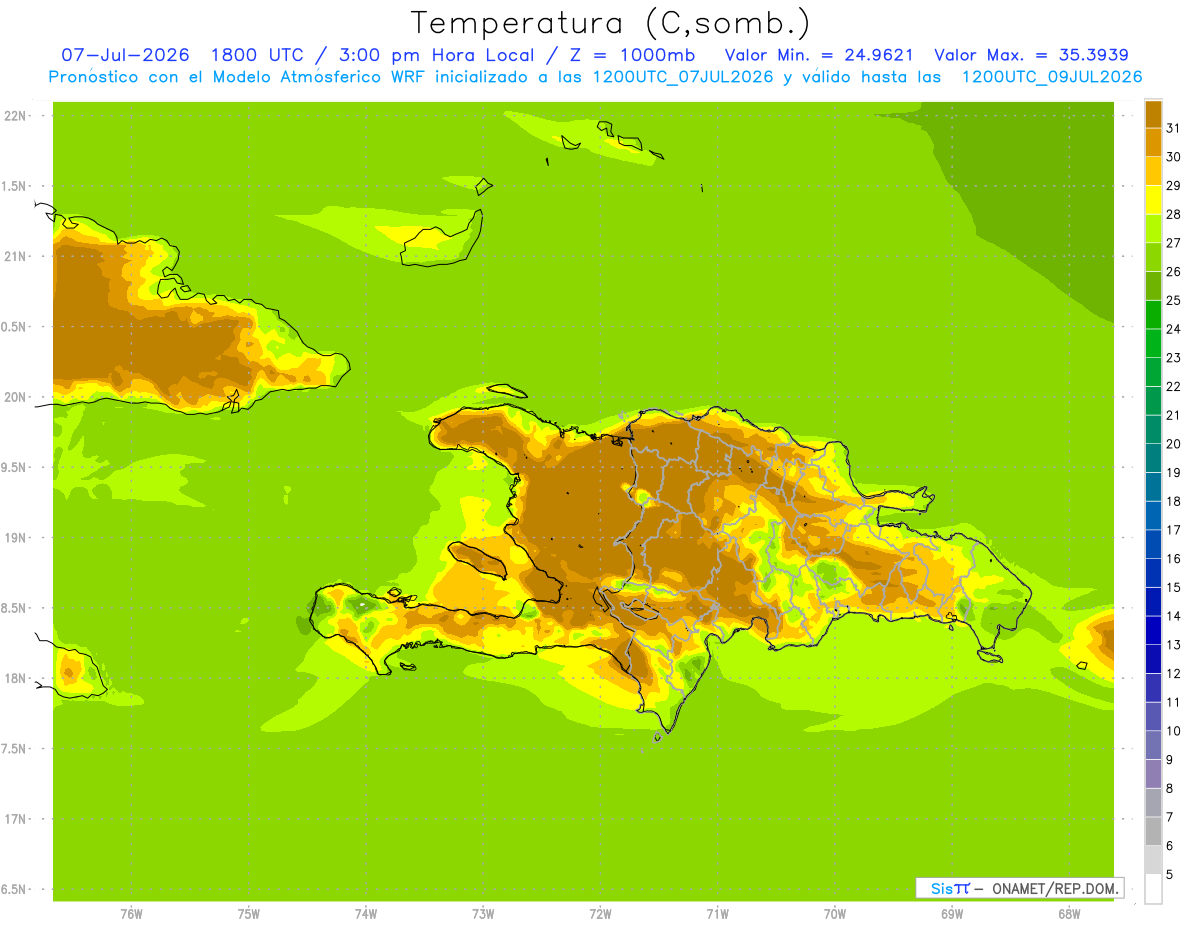Select purple swatch between colorbar labels 8 and 9
The height and width of the screenshot is (927, 1200).
click(1153, 774)
